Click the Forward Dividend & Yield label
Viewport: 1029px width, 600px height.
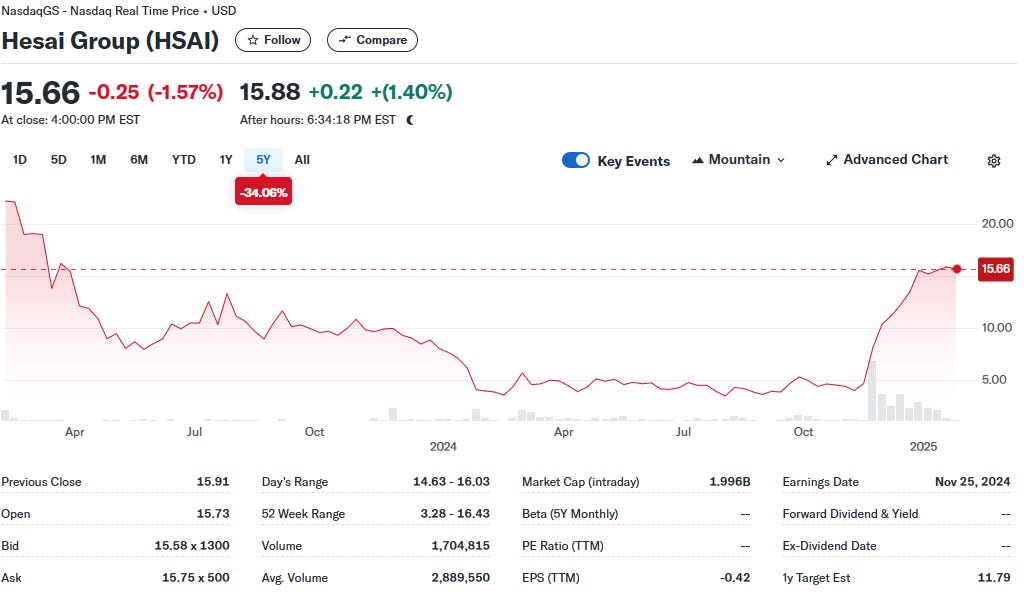click(850, 514)
